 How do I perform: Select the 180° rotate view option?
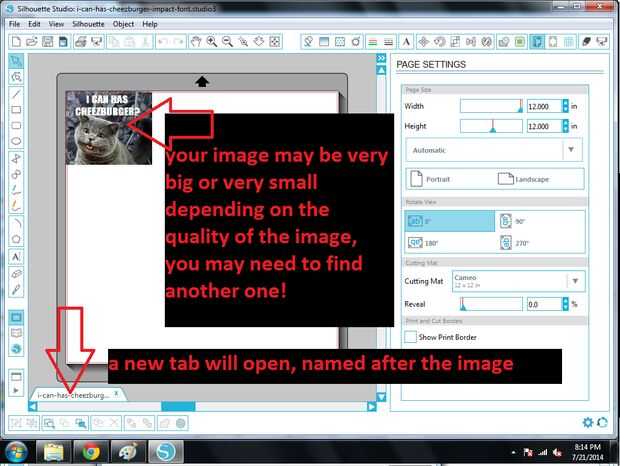click(423, 243)
